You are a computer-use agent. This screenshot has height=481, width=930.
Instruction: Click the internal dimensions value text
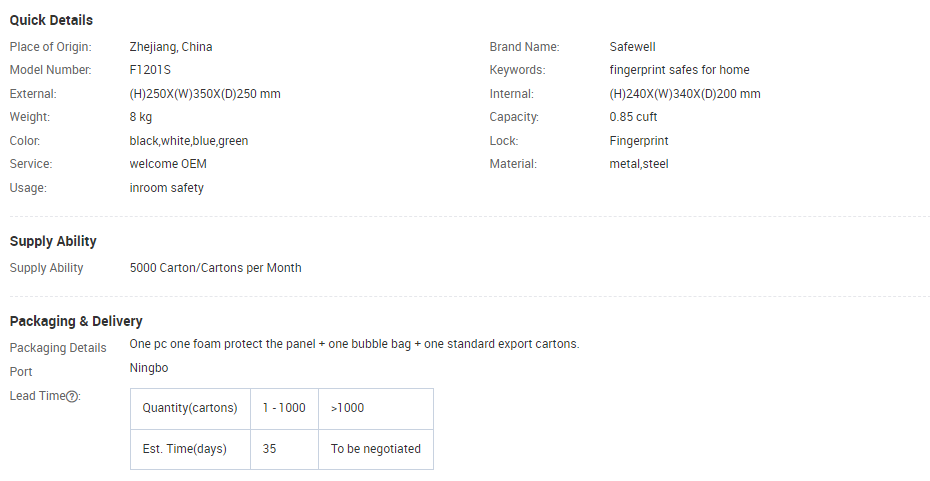(684, 94)
